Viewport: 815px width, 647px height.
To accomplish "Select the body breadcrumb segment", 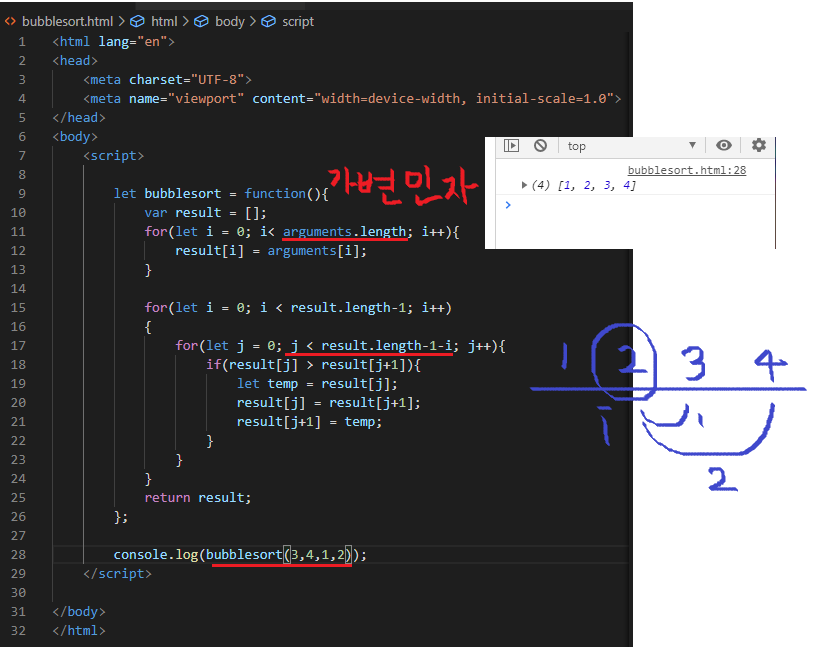I will click(230, 21).
